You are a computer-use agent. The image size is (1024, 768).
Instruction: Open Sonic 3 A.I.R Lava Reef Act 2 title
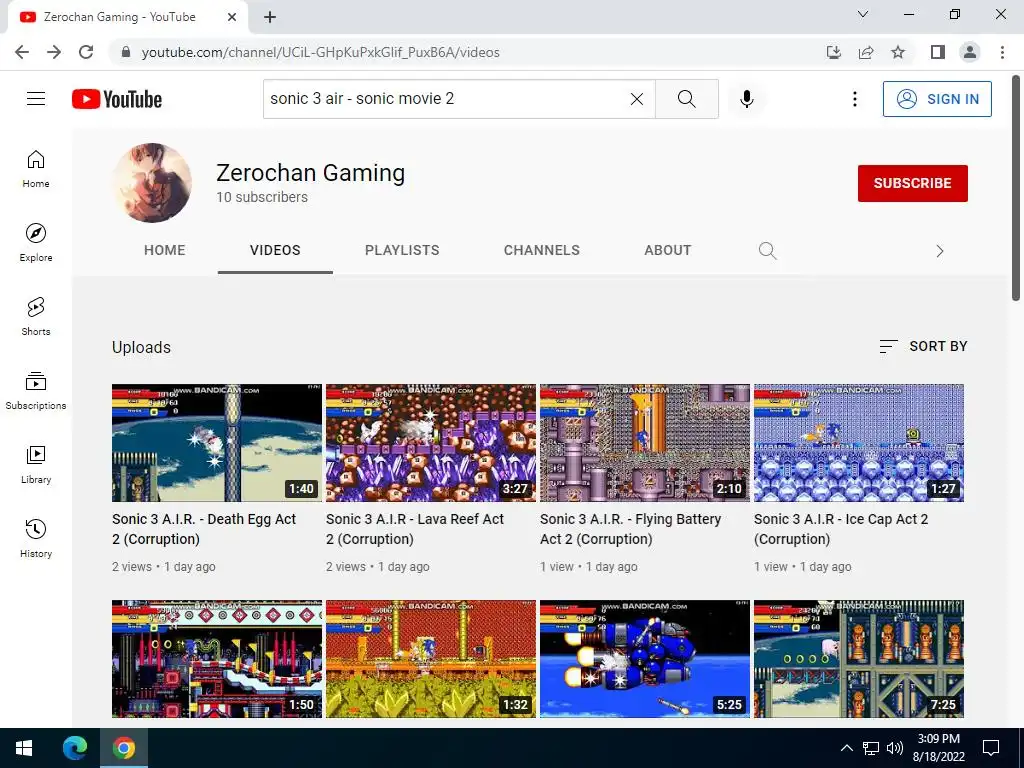[415, 529]
